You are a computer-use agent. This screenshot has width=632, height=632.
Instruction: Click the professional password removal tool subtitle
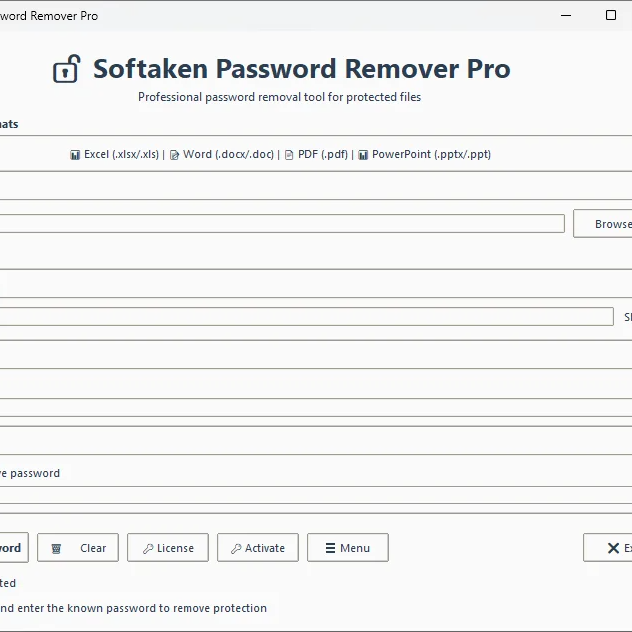pos(279,97)
